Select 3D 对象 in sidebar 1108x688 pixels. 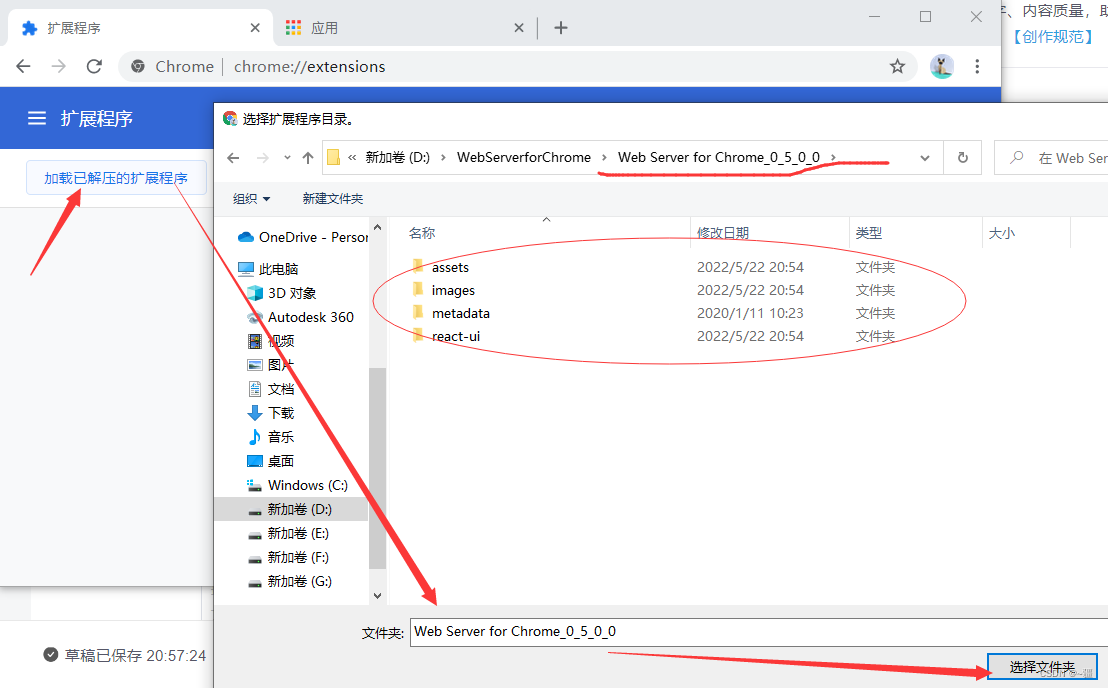[281, 293]
